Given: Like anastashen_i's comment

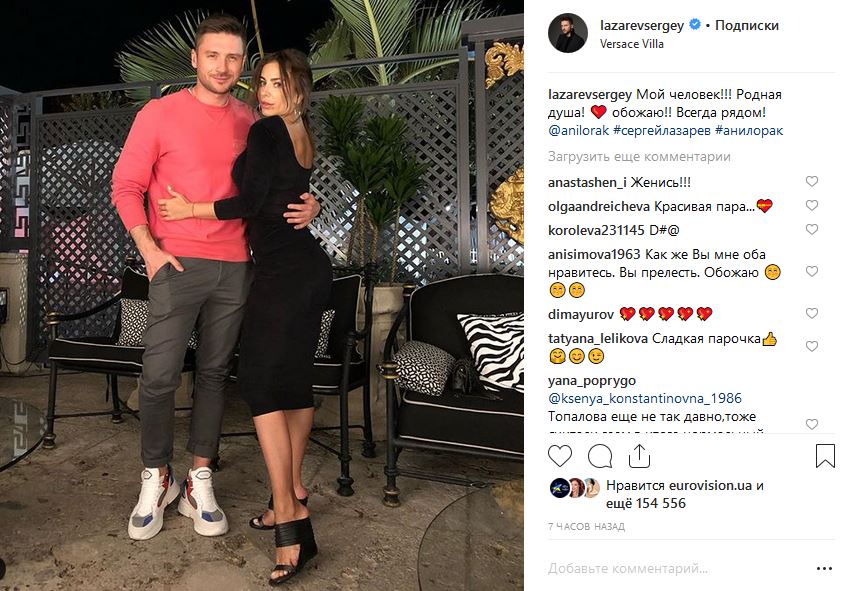Looking at the screenshot, I should click(812, 182).
